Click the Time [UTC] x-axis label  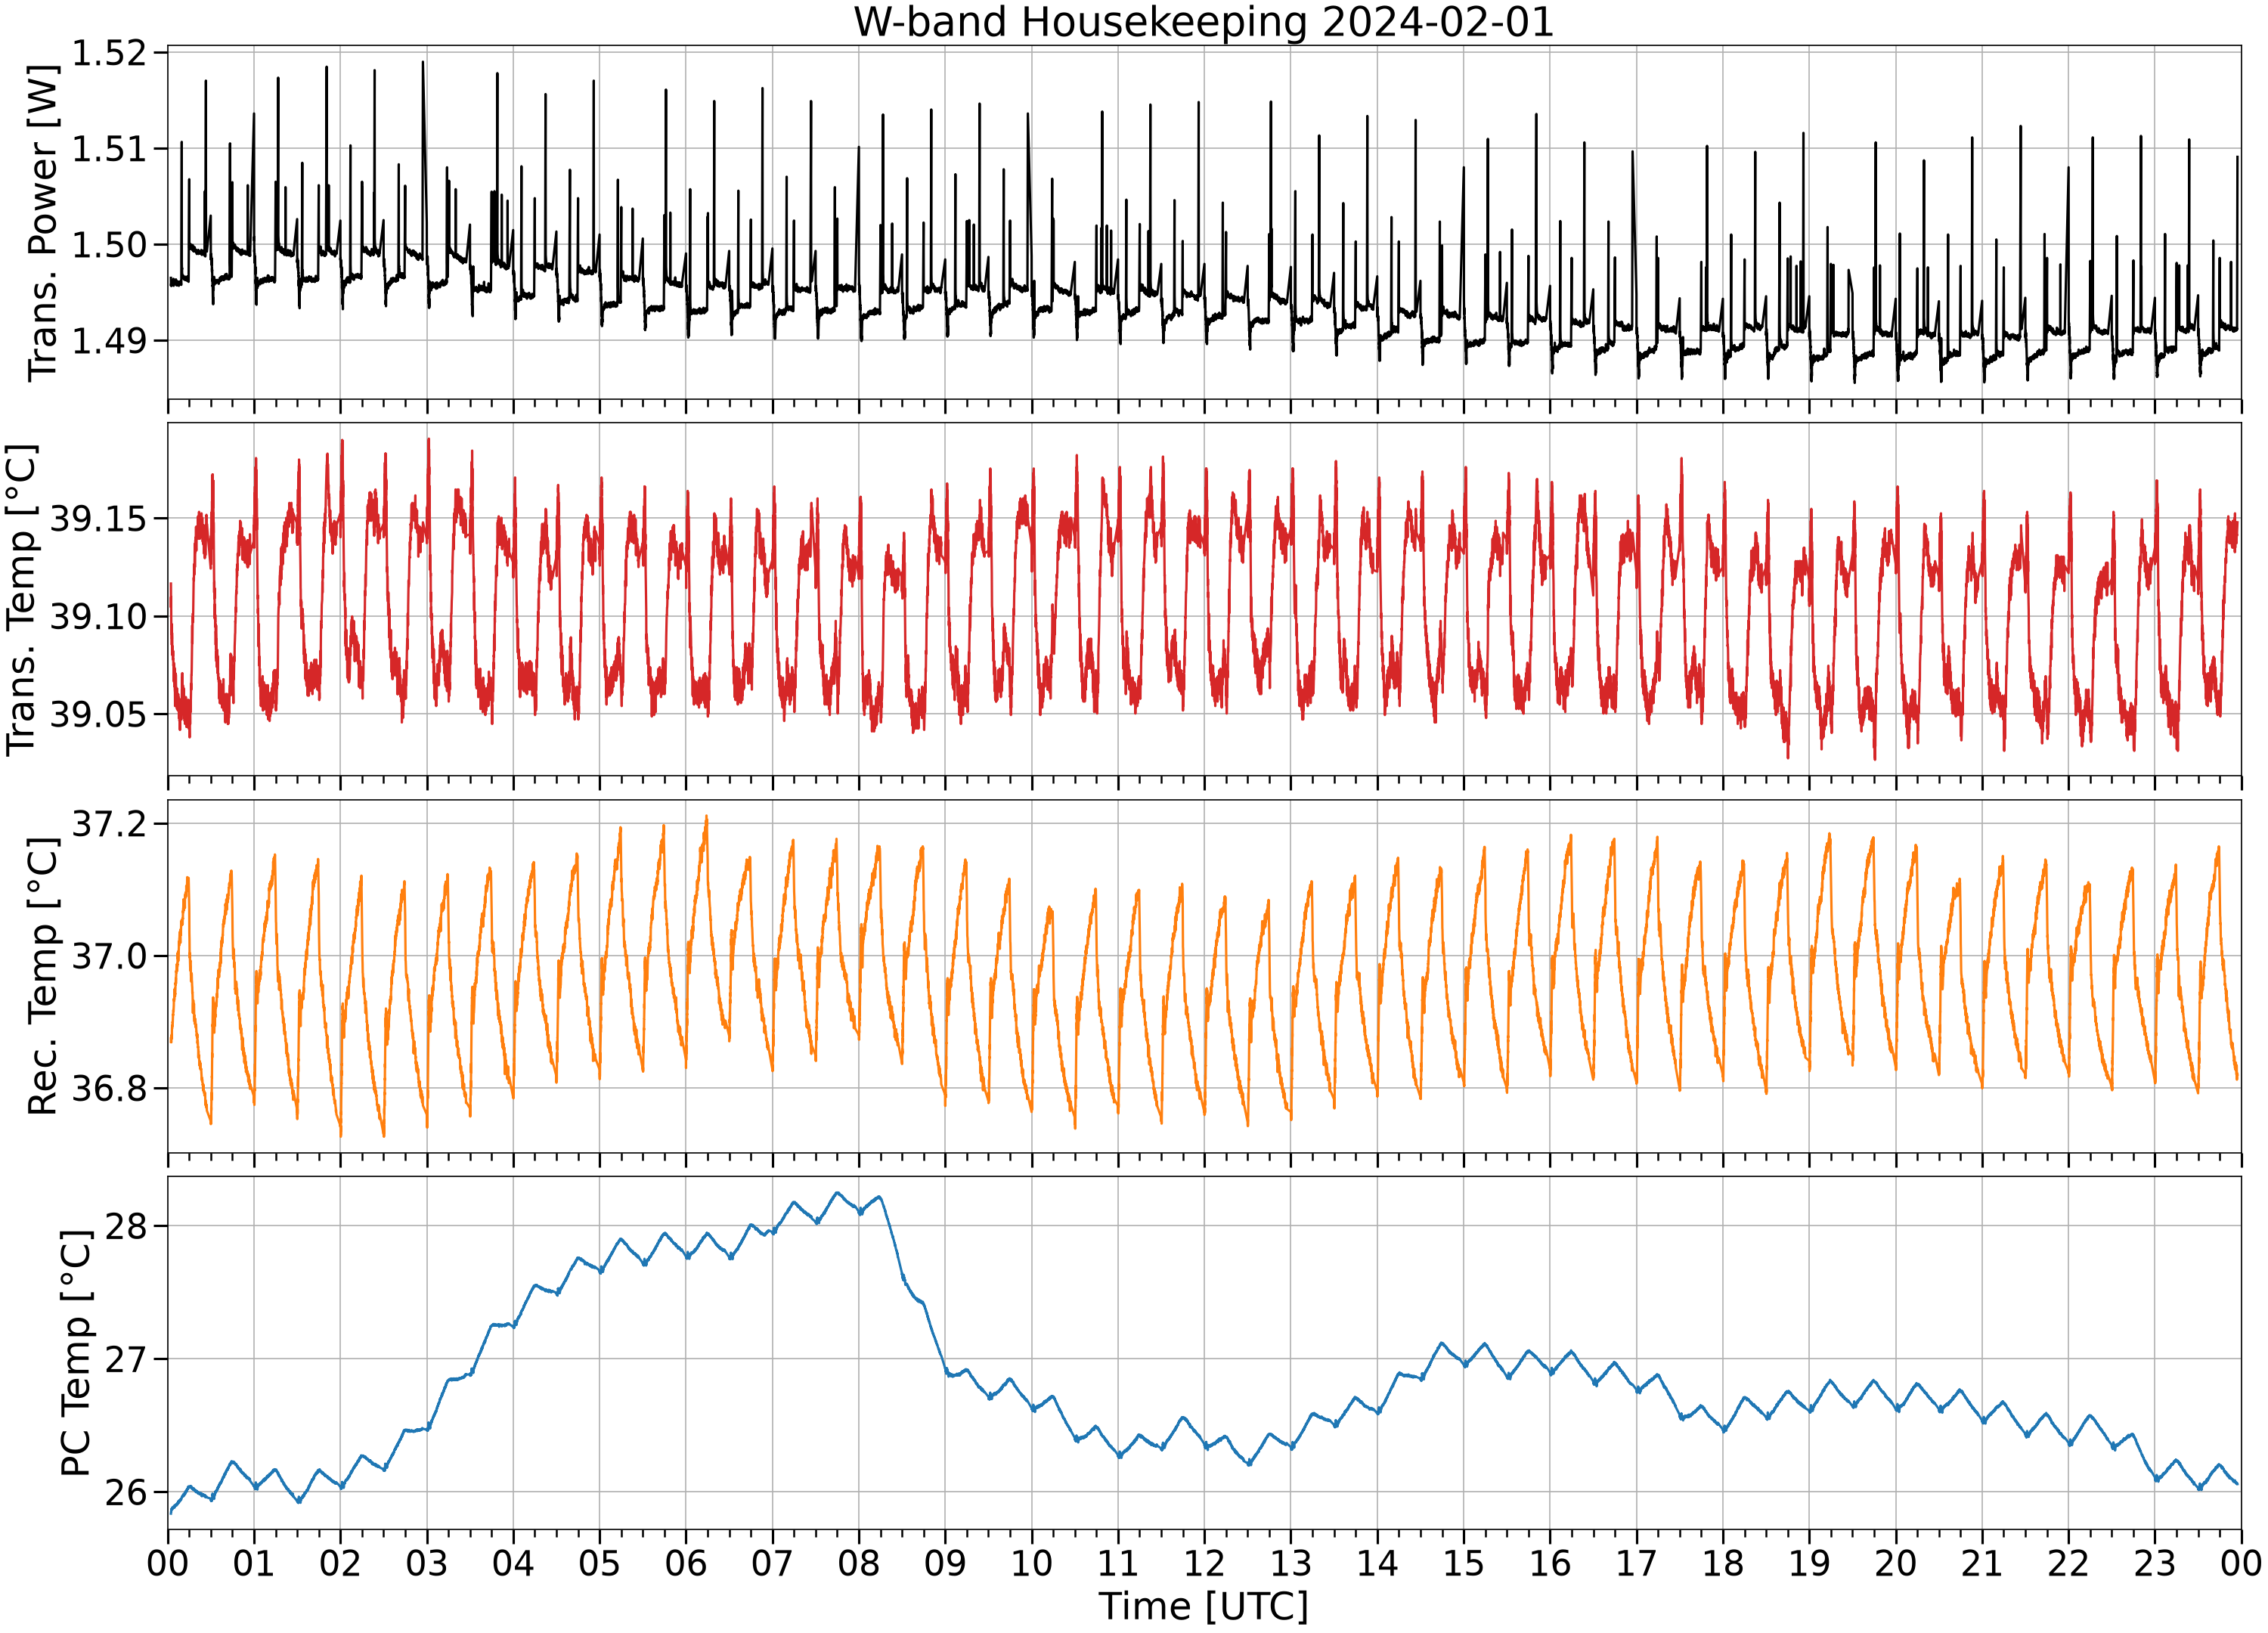[x=1203, y=1606]
